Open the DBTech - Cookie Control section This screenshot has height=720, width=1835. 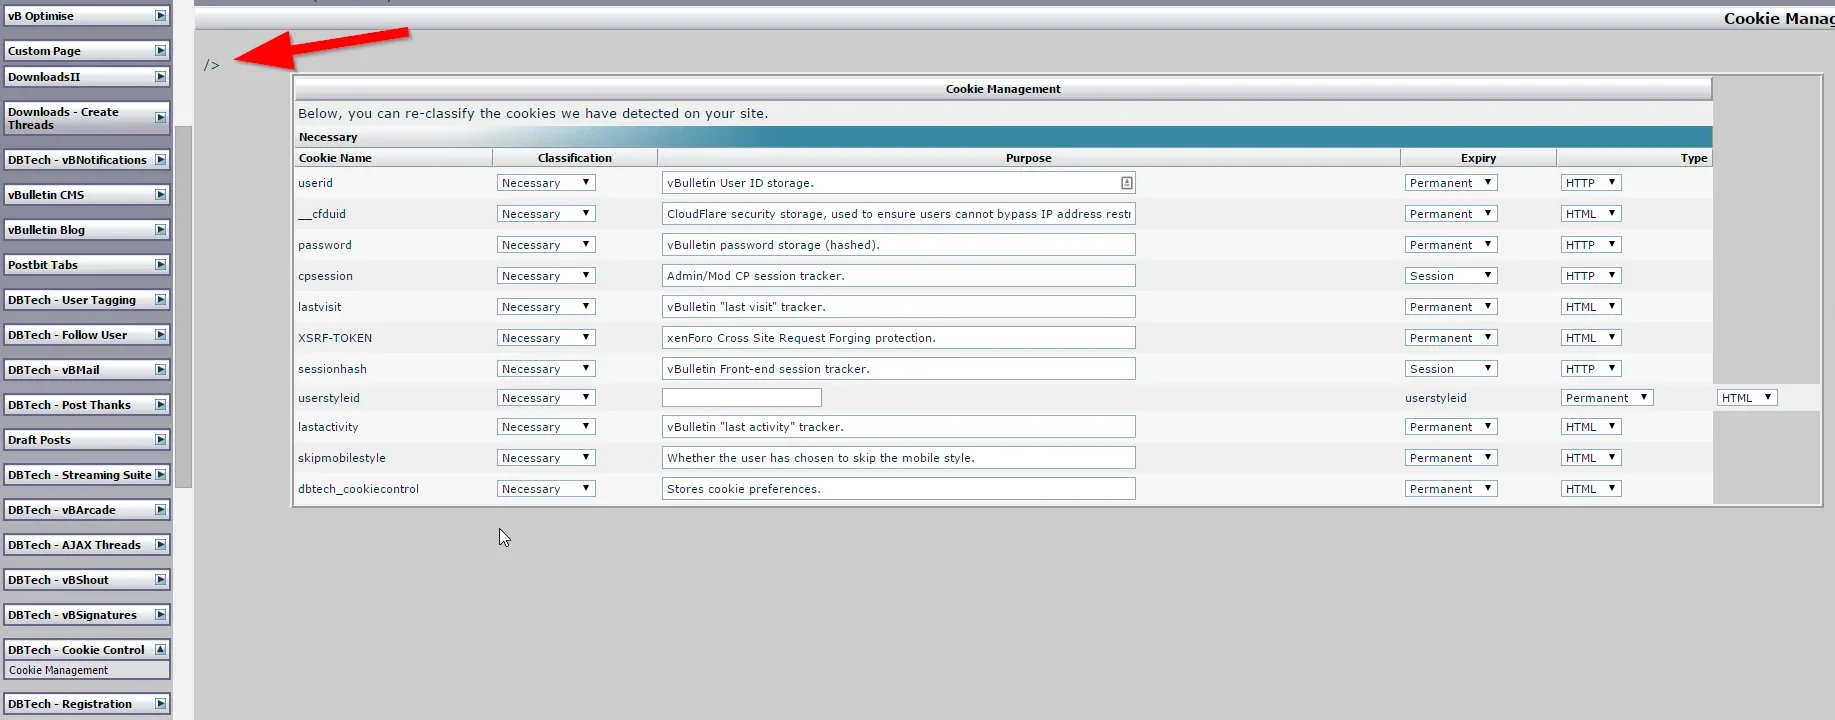click(x=86, y=650)
